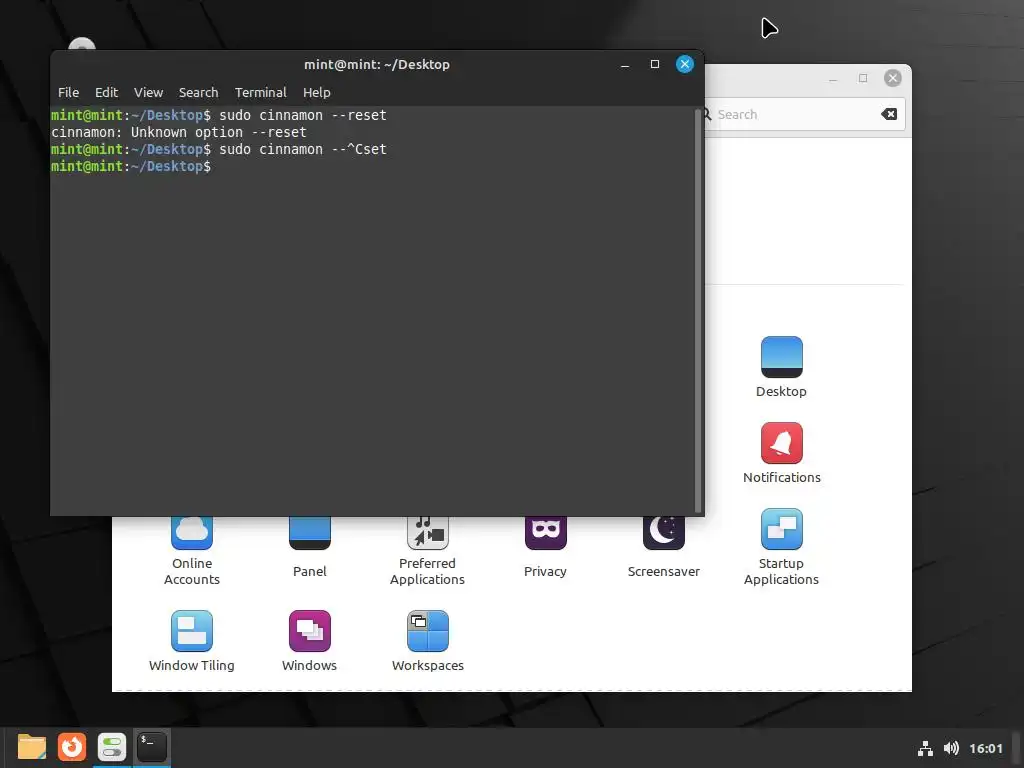This screenshot has height=768, width=1024.
Task: Maximize the System Settings window
Action: (863, 78)
